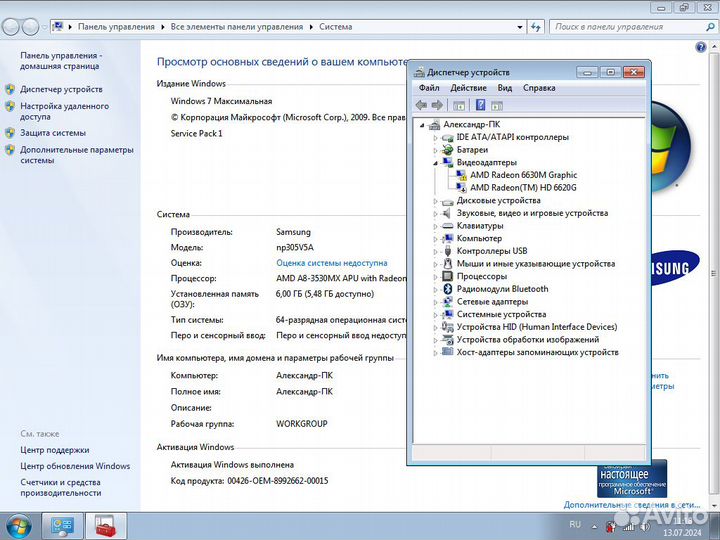Screen dimensions: 720x540
Task: Select the Видеоадаптеры category icon
Action: (447, 163)
